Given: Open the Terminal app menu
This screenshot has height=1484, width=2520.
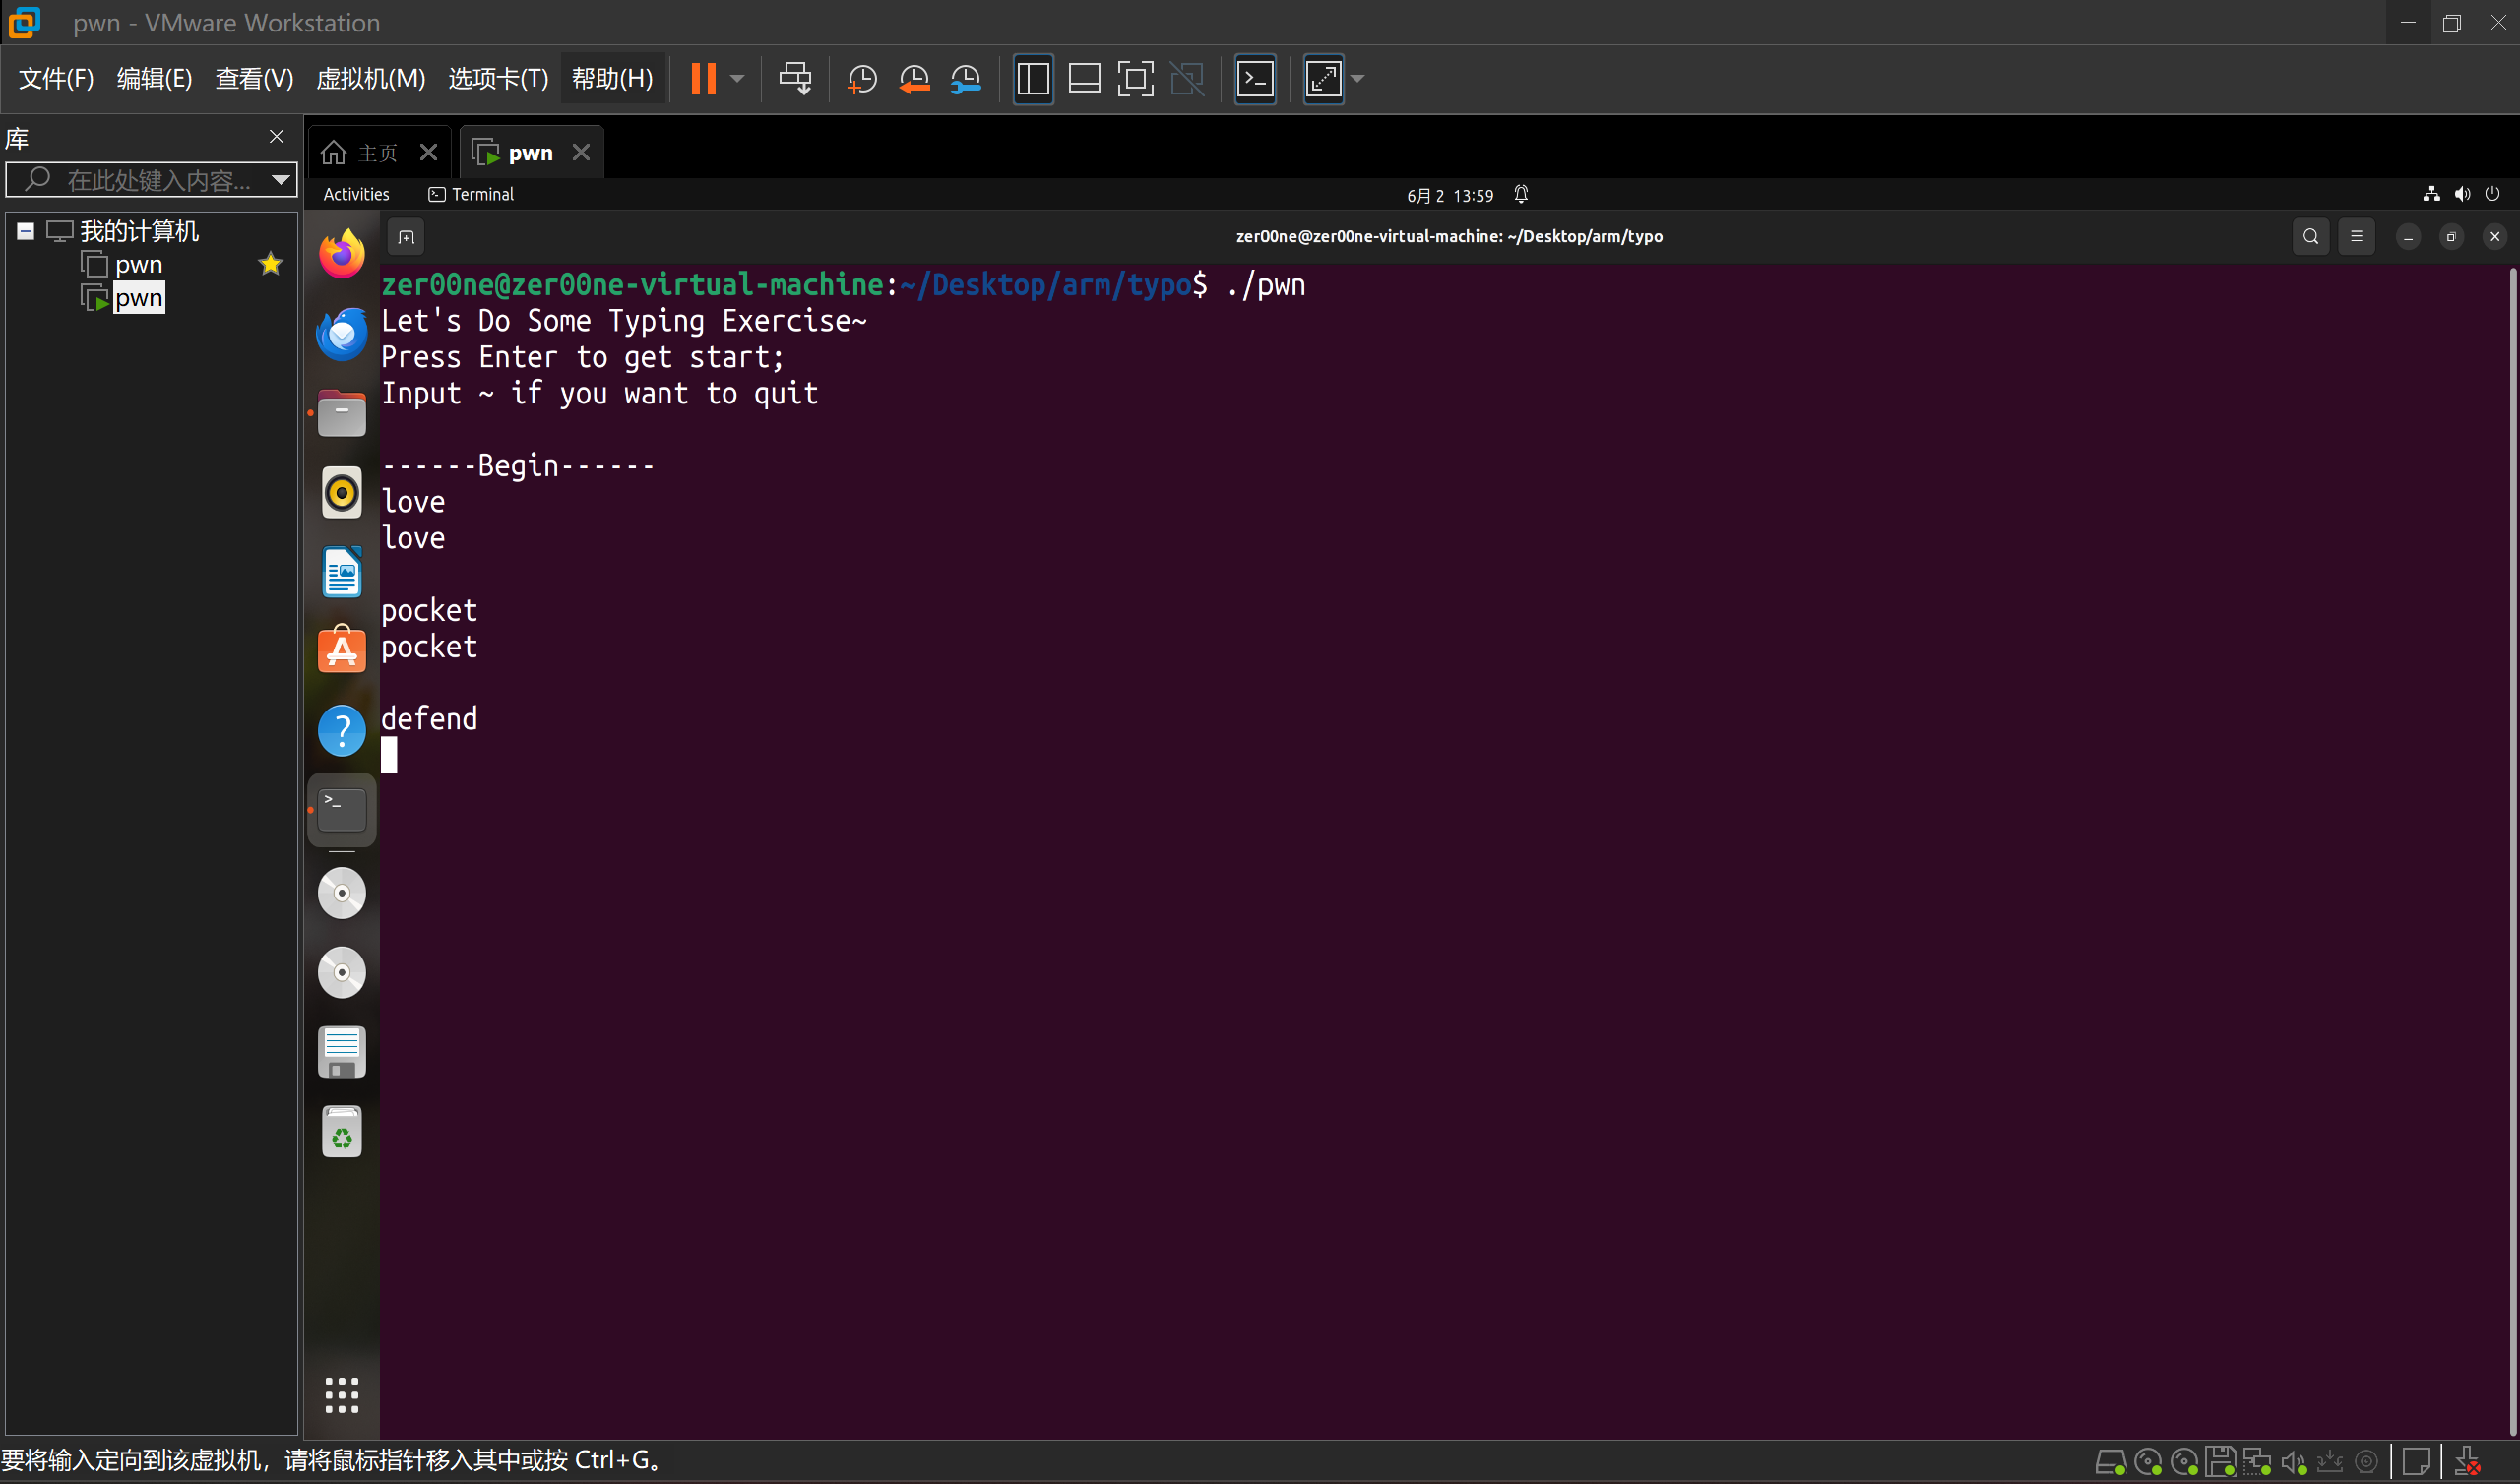Looking at the screenshot, I should [x=471, y=194].
